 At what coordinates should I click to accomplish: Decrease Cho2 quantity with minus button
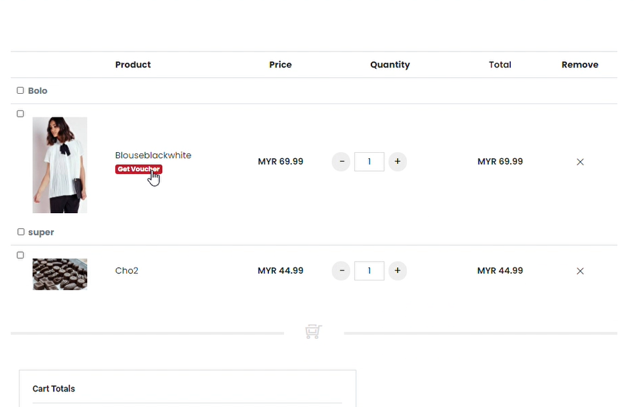[341, 271]
